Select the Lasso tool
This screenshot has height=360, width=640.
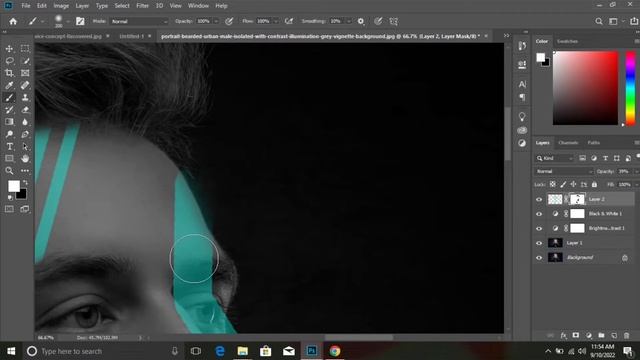[9, 60]
